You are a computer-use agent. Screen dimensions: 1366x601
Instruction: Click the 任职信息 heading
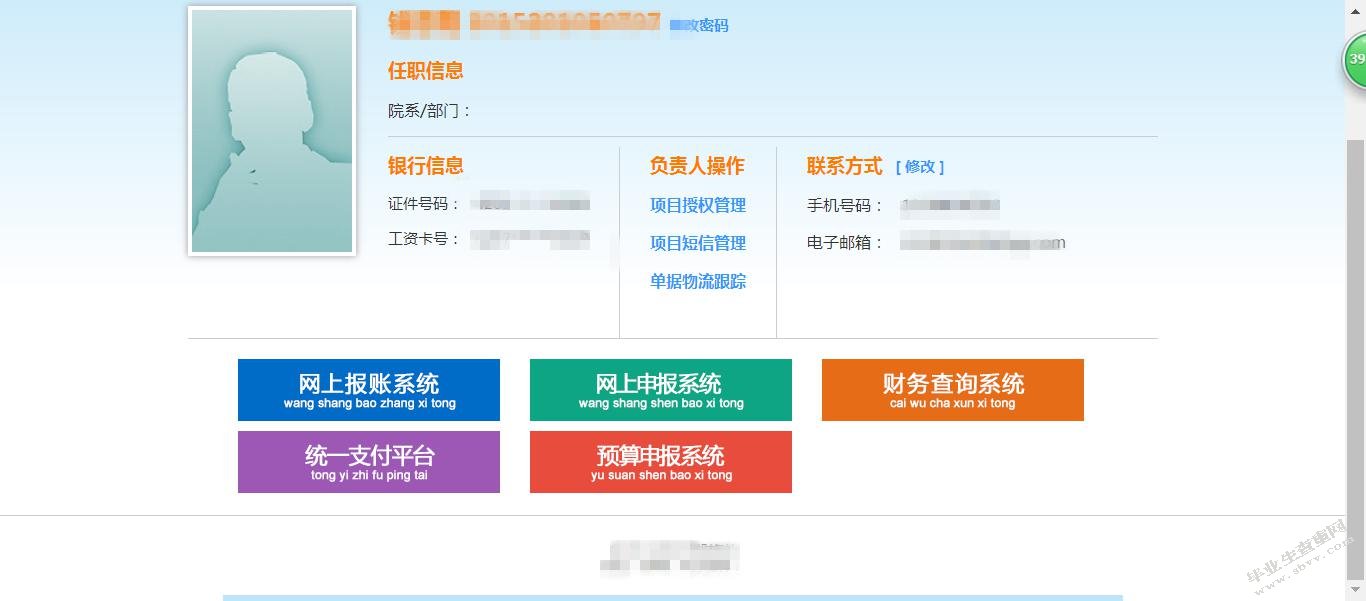click(426, 71)
